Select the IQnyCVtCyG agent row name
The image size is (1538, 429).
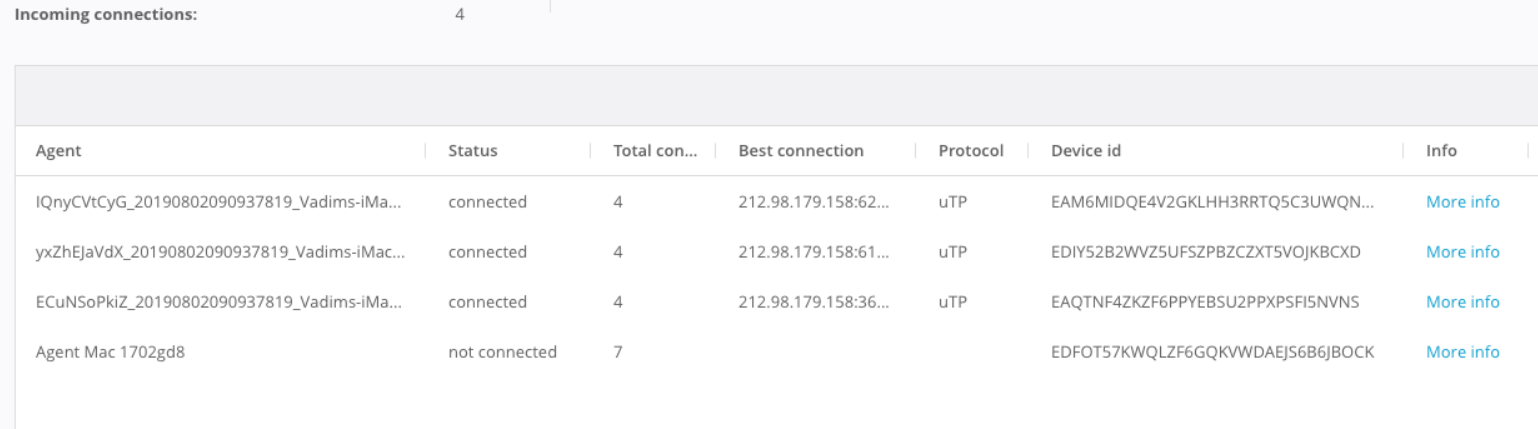point(218,202)
